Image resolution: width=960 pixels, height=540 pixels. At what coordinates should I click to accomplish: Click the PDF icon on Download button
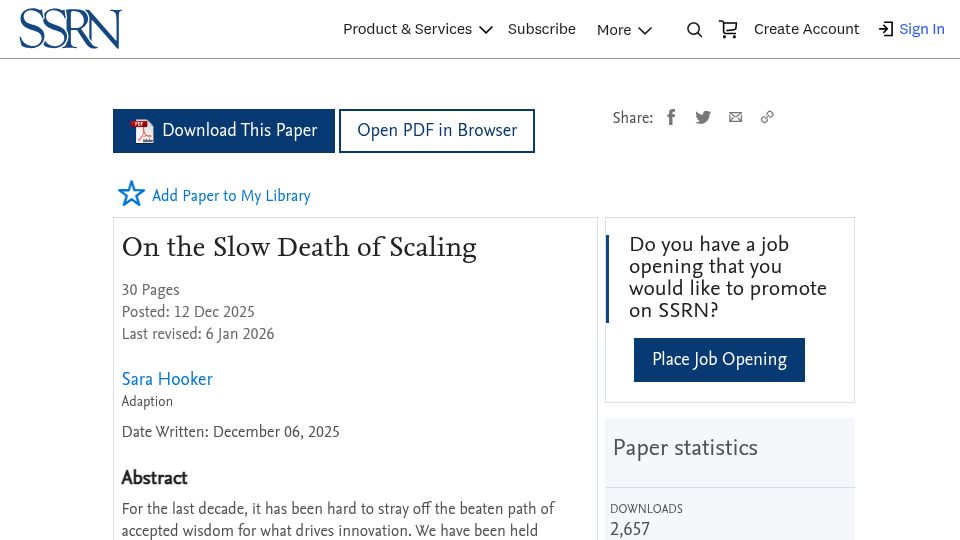142,131
